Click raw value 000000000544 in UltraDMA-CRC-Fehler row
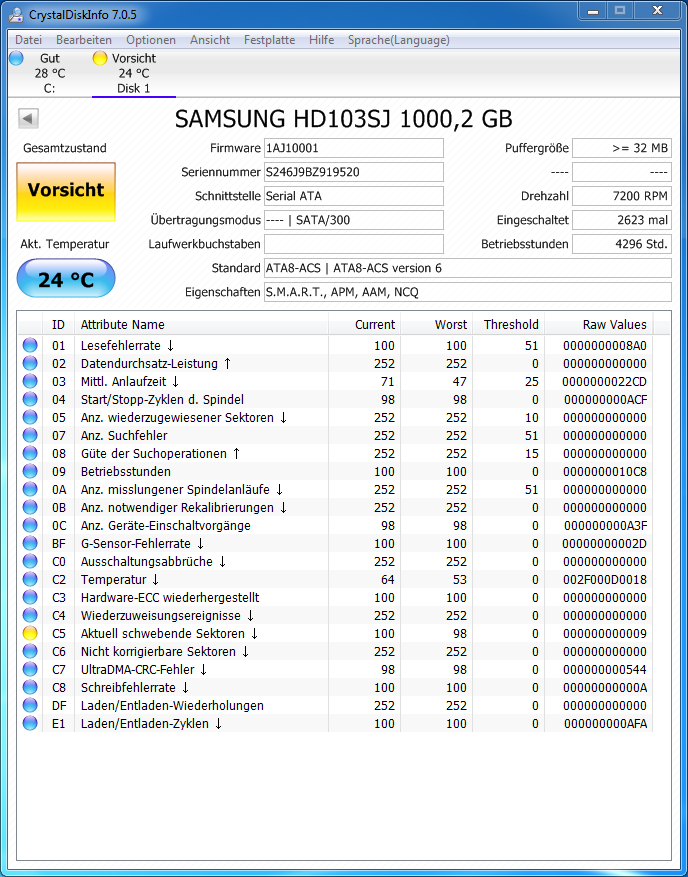688x877 pixels. [605, 669]
